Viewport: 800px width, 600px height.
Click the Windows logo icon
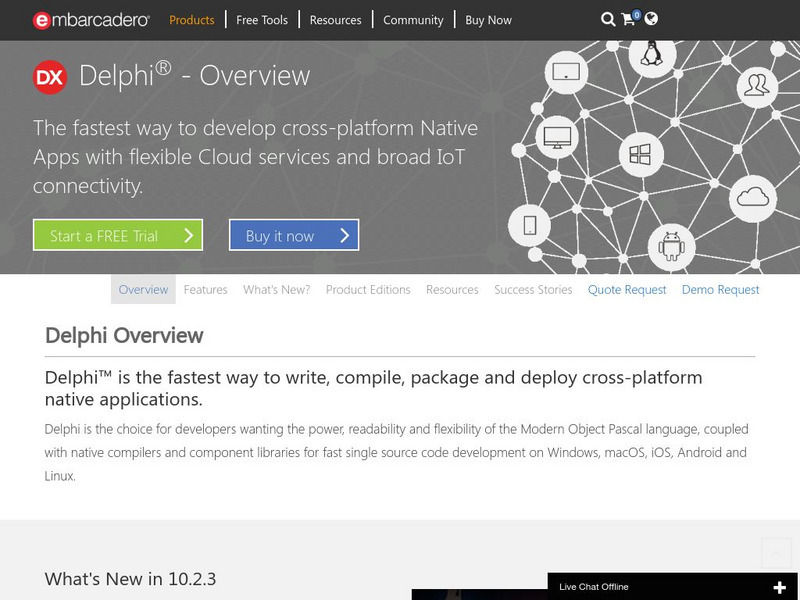point(640,154)
